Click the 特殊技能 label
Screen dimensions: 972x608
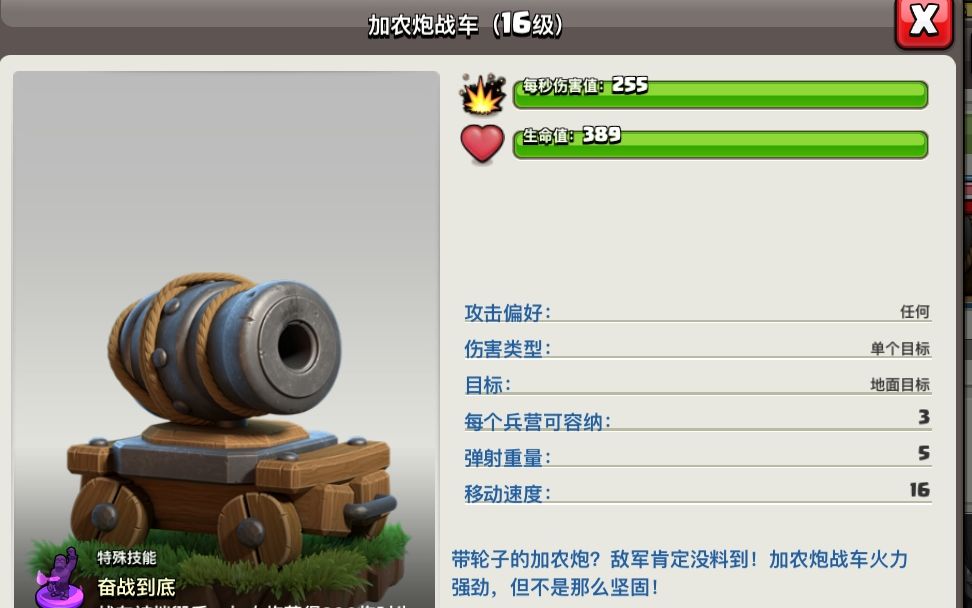pos(126,557)
